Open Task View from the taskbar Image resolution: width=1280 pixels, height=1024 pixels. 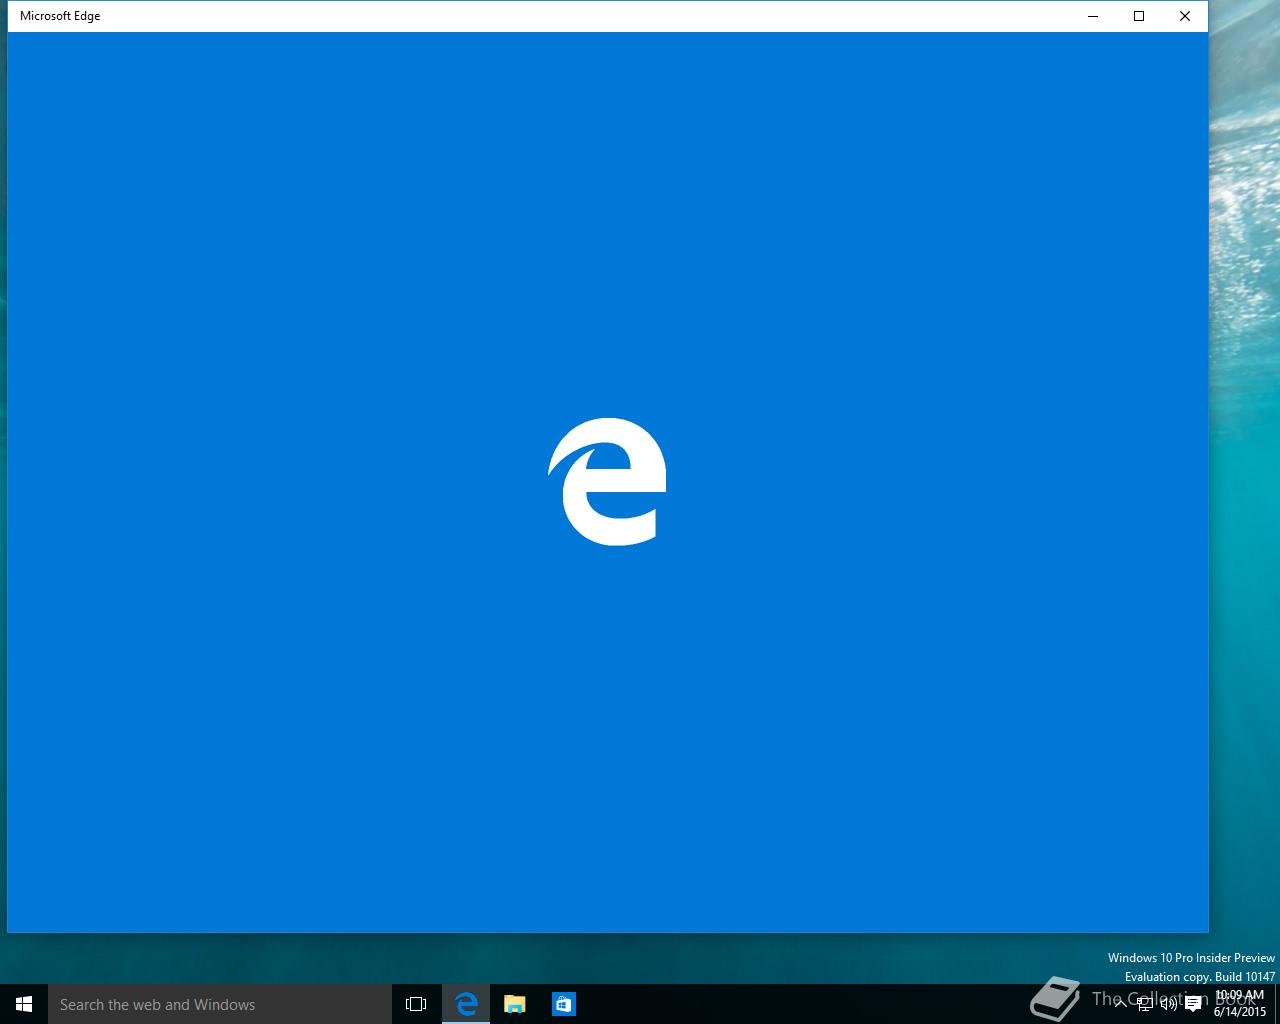click(x=416, y=1004)
